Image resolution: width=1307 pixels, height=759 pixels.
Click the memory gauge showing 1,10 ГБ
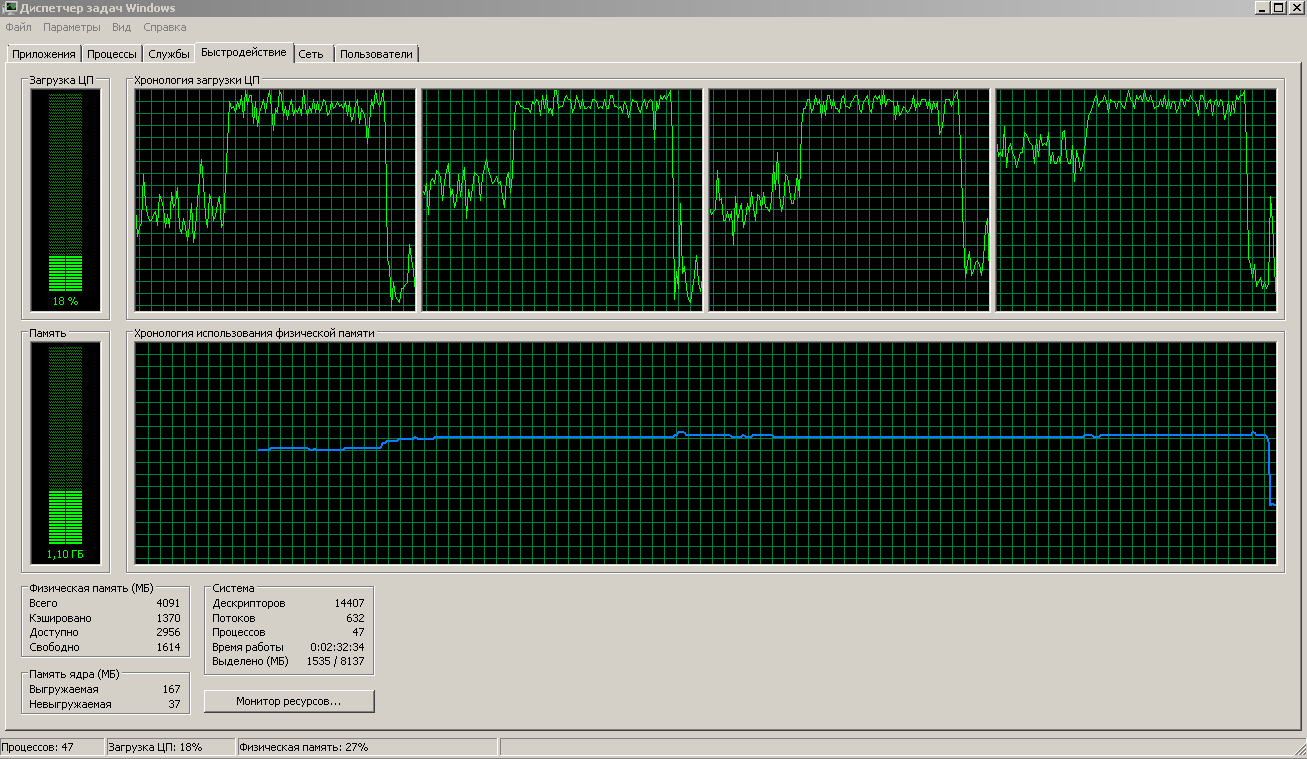click(x=65, y=452)
